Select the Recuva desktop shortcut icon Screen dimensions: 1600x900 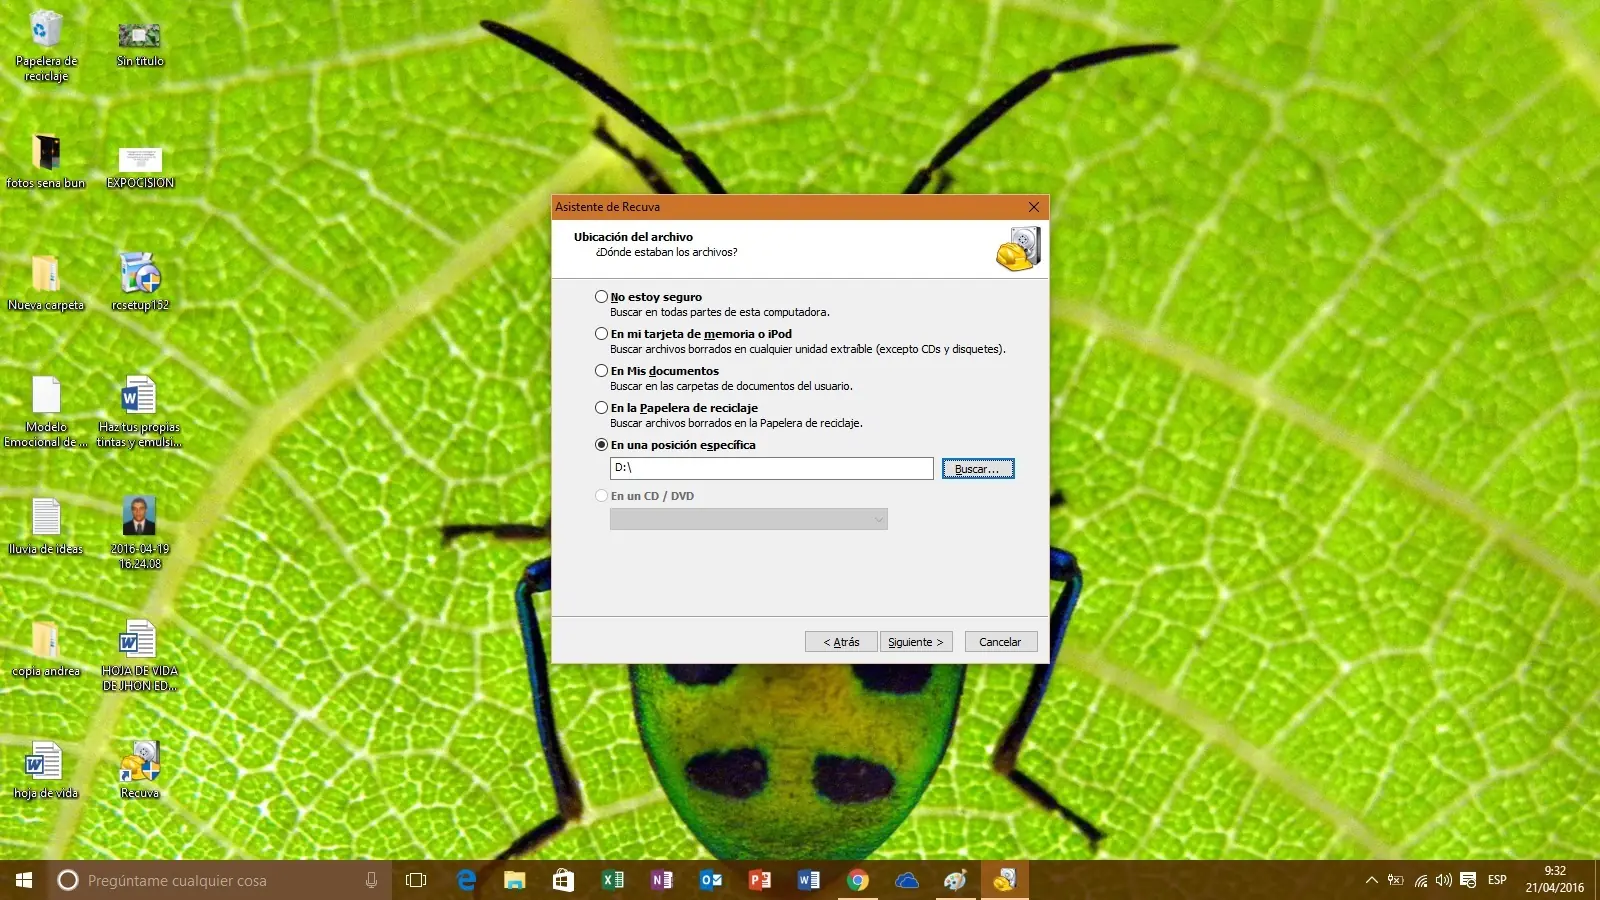tap(140, 771)
